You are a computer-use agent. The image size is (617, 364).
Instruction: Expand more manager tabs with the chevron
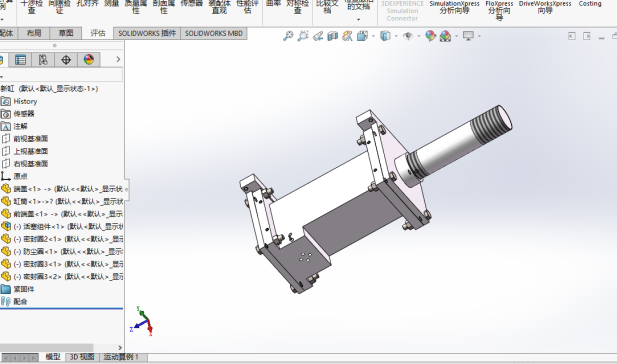point(118,59)
